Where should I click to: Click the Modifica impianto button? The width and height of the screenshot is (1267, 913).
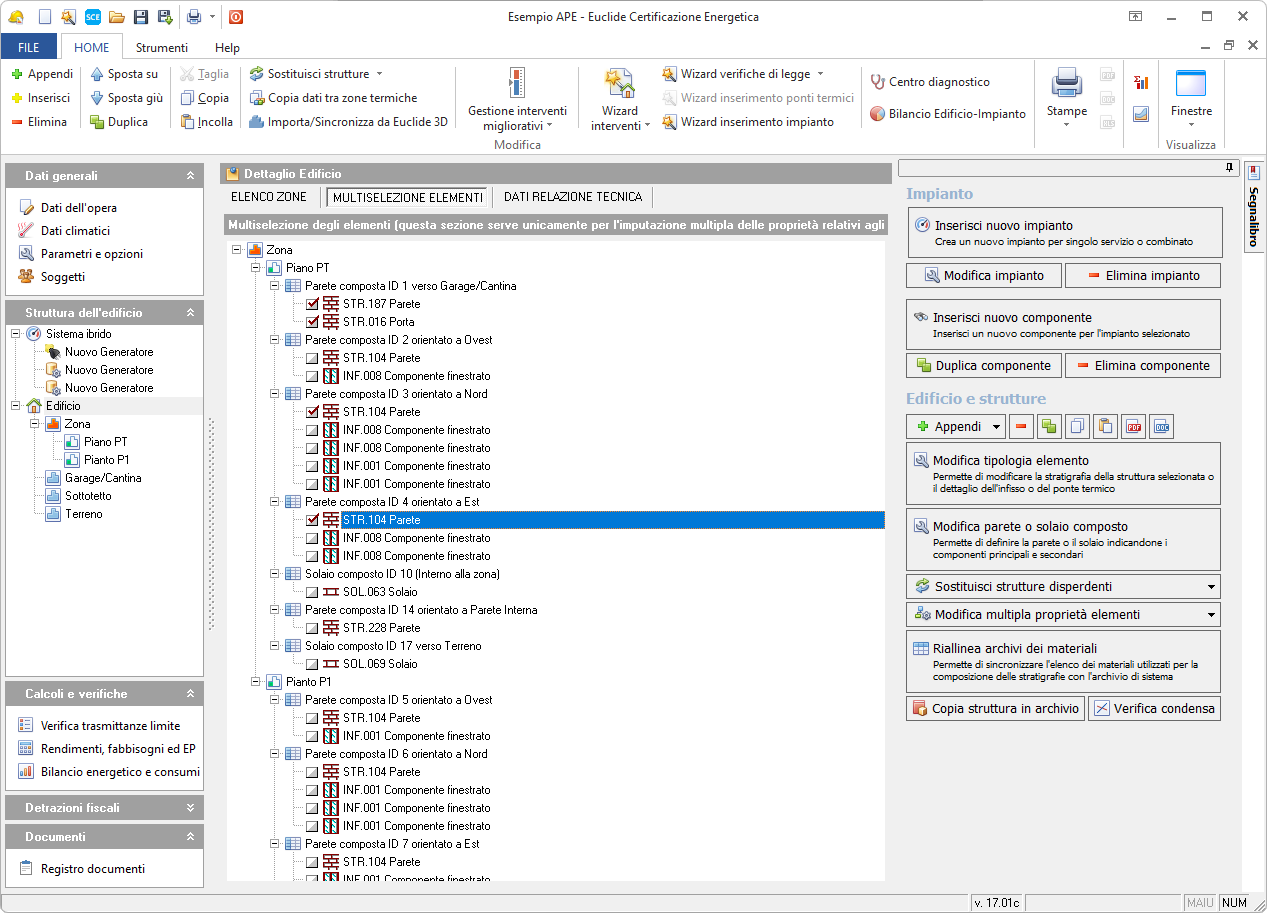(x=983, y=276)
